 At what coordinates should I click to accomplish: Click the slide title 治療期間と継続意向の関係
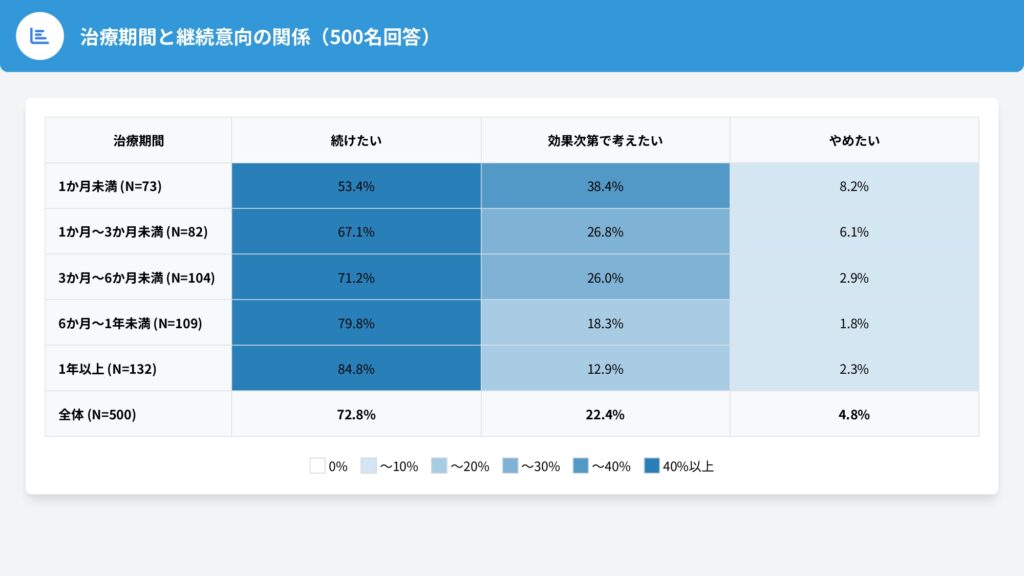256,36
